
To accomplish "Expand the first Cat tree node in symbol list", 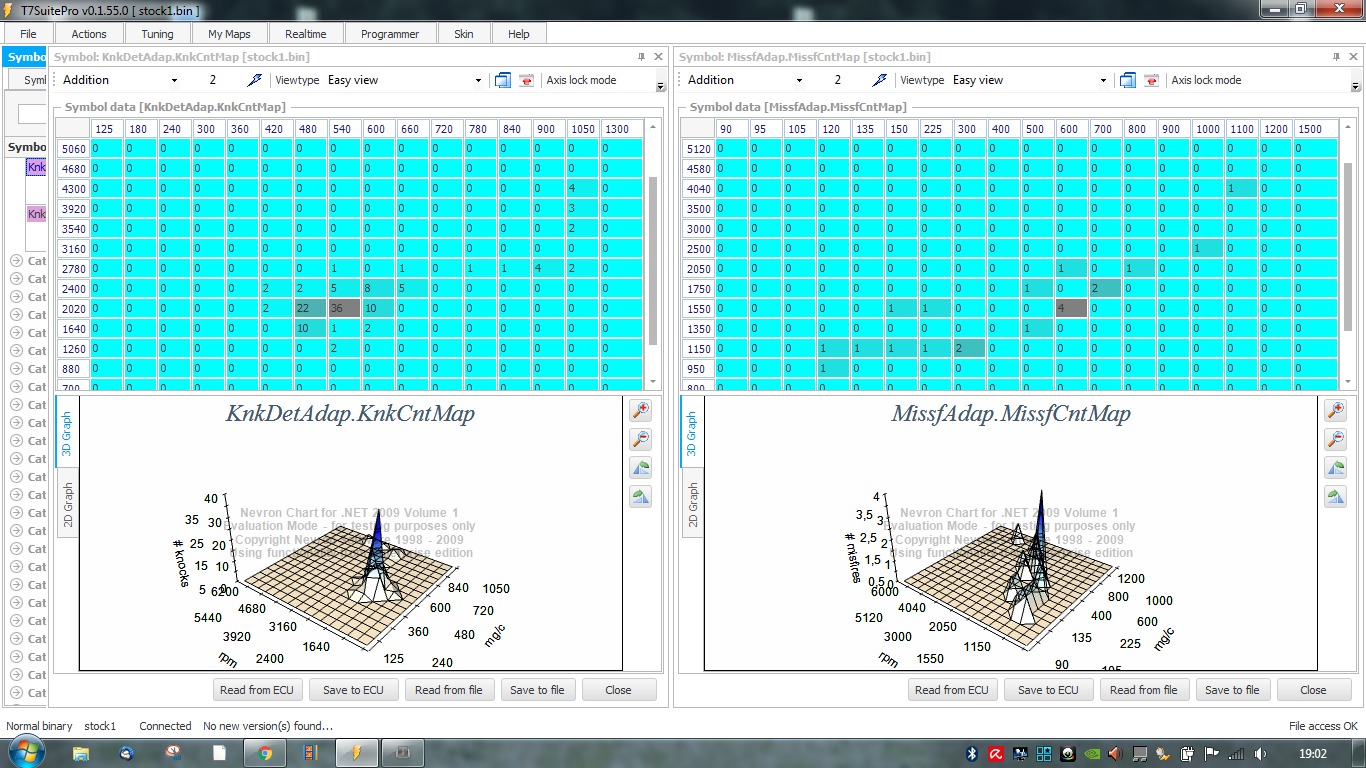I will 16,261.
